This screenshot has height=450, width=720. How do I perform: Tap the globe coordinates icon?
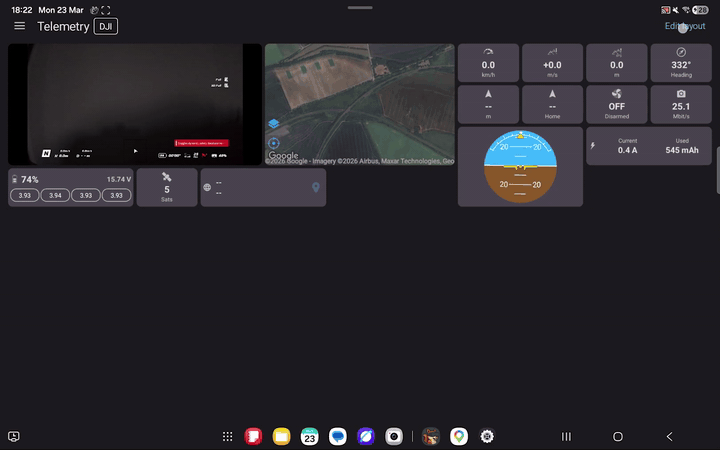tap(207, 187)
